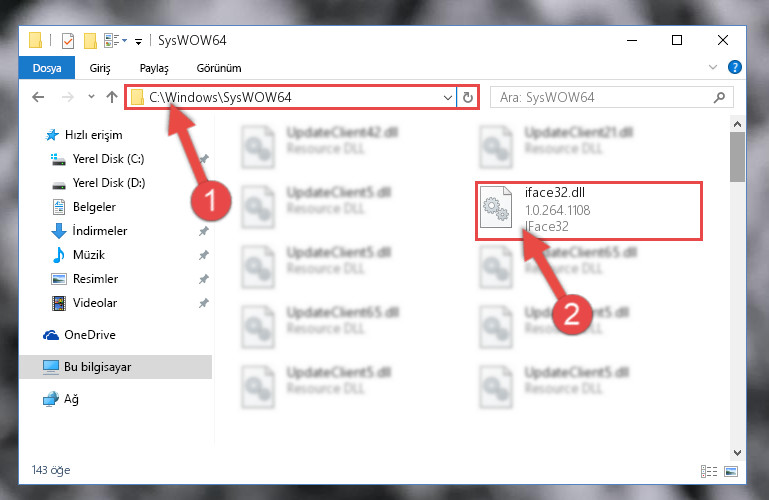Open the Paylaş ribbon tab
The image size is (769, 500).
click(154, 68)
